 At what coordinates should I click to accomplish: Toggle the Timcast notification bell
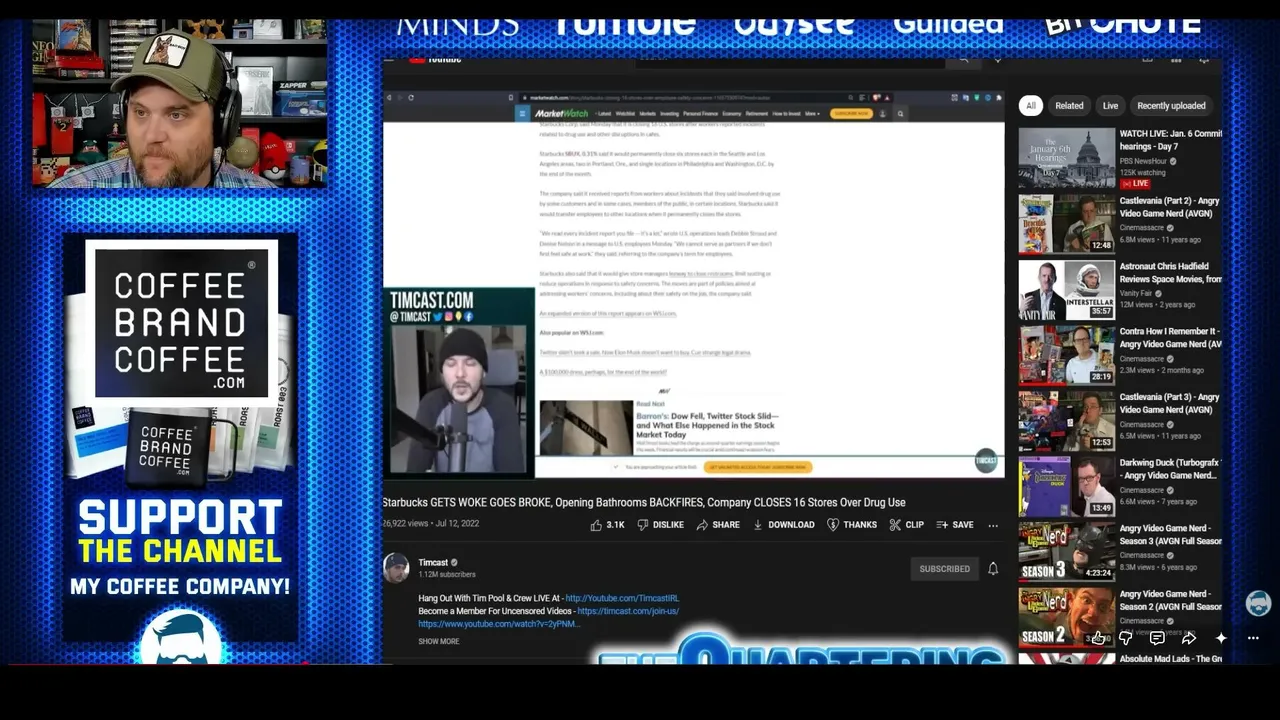(x=993, y=568)
